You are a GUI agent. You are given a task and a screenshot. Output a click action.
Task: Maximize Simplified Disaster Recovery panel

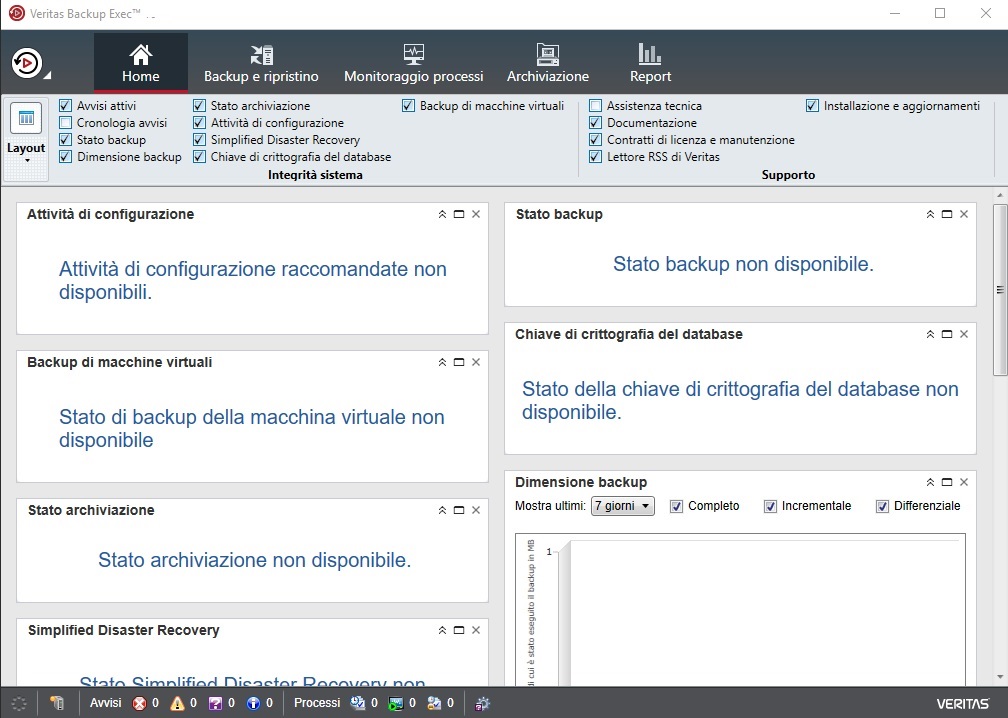[x=459, y=630]
